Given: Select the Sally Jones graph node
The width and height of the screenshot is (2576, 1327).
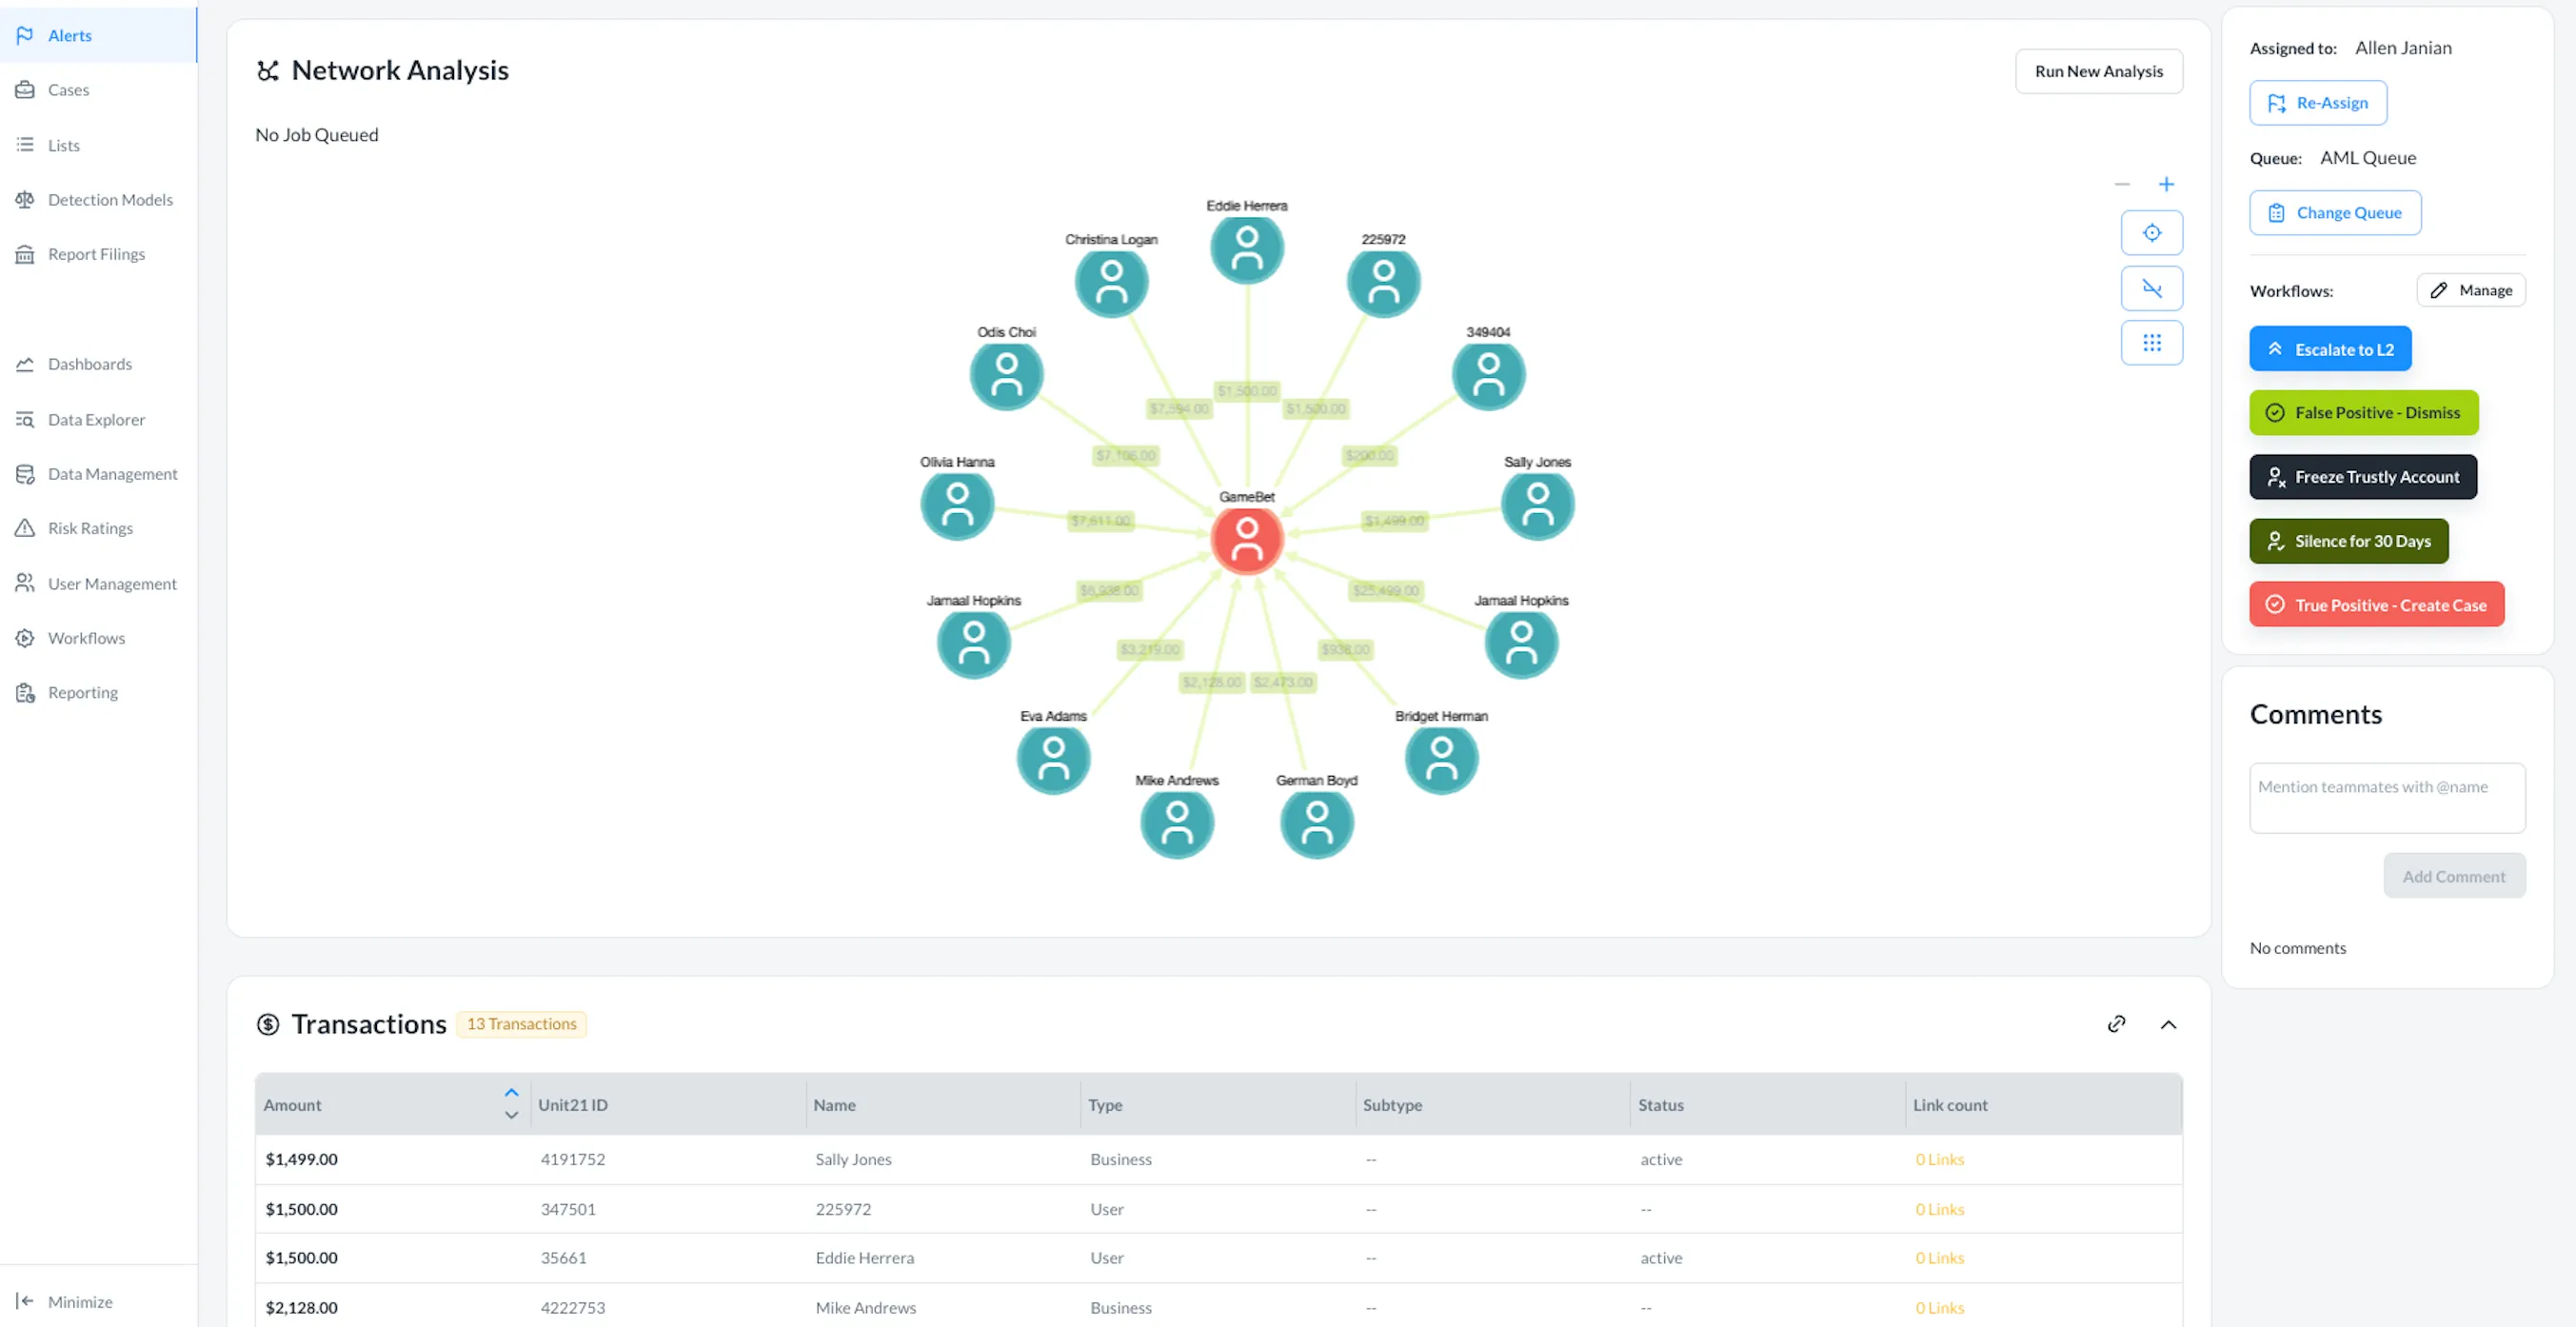Looking at the screenshot, I should coord(1537,504).
